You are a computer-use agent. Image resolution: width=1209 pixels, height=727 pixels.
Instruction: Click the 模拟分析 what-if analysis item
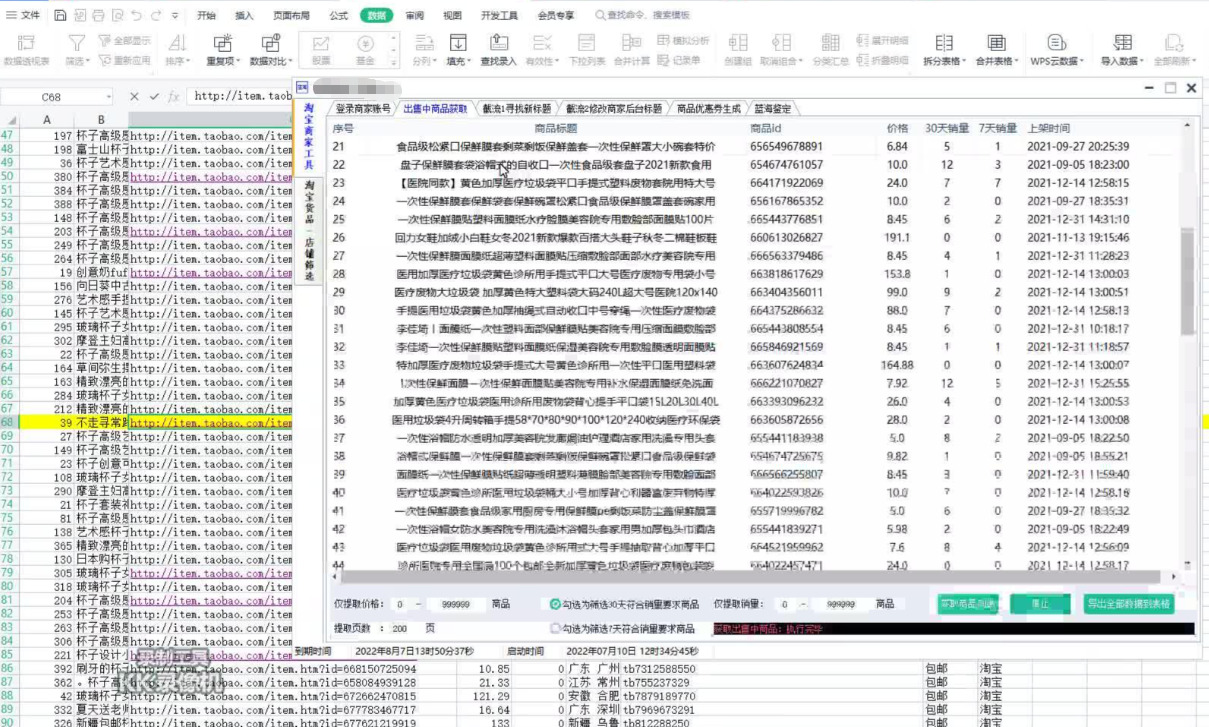pos(684,41)
